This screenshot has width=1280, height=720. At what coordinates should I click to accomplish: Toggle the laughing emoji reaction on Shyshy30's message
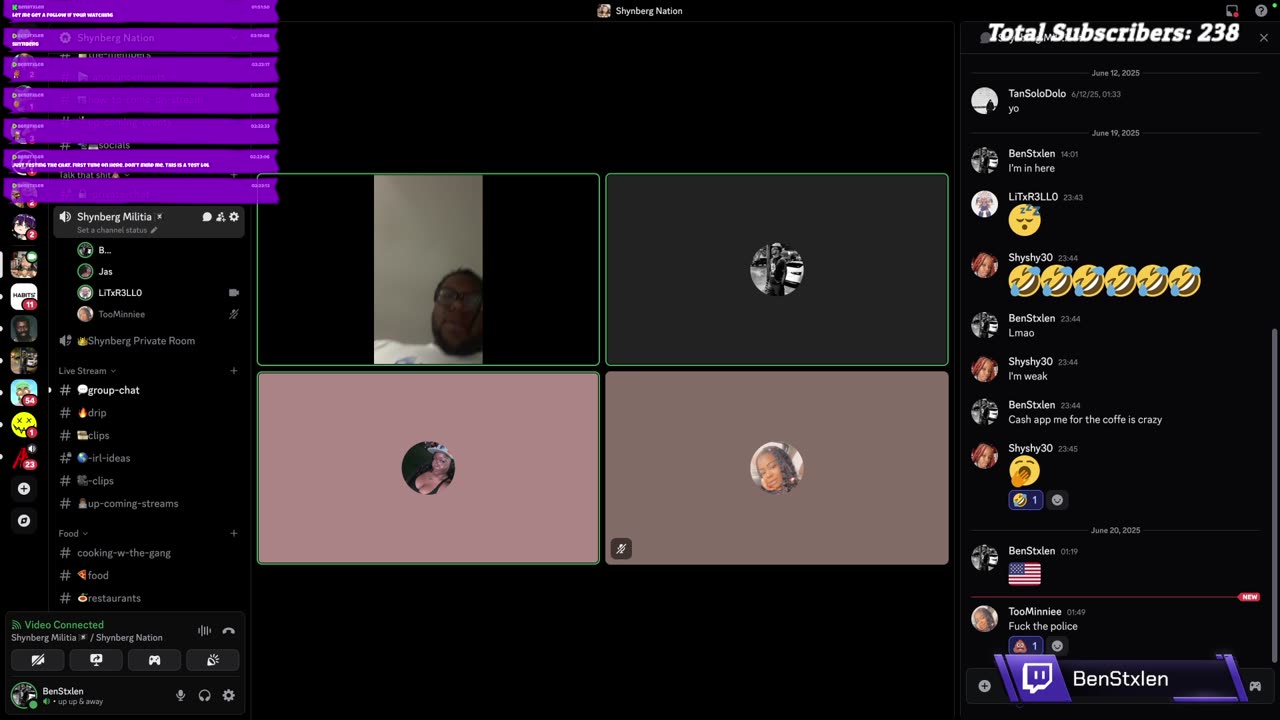pos(1025,500)
